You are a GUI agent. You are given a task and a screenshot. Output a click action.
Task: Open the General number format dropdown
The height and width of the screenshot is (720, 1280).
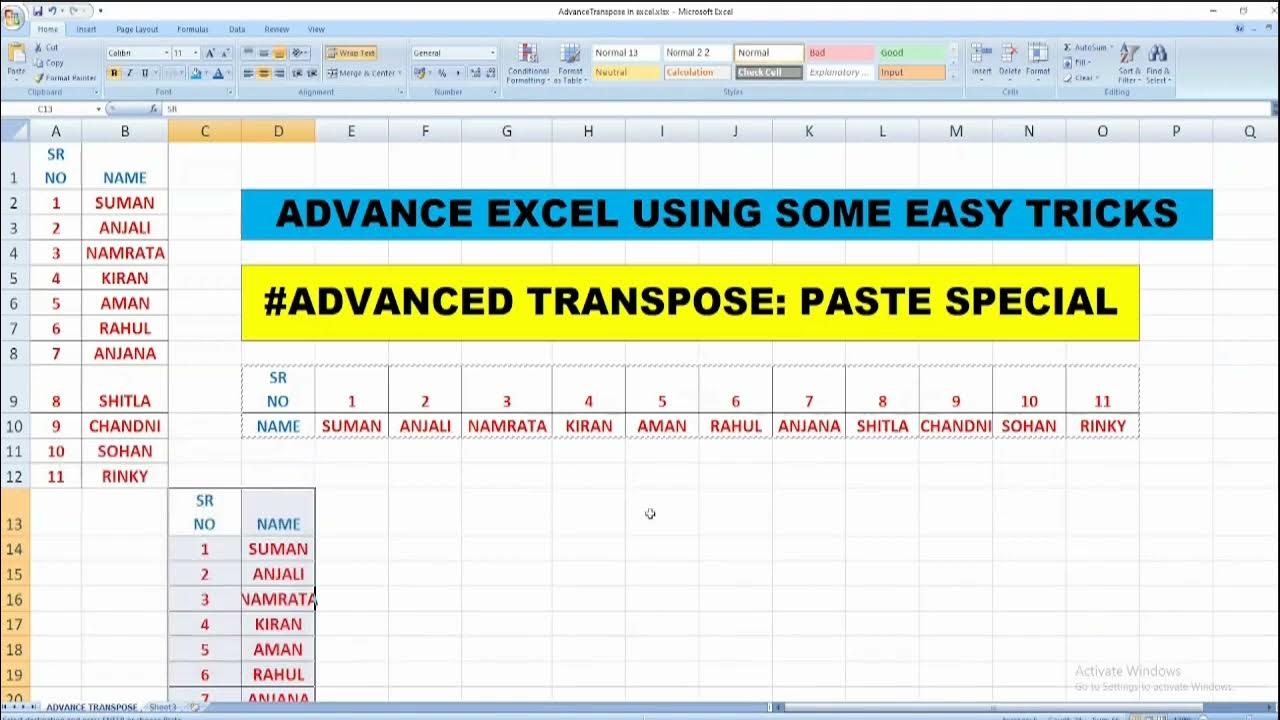pos(492,53)
